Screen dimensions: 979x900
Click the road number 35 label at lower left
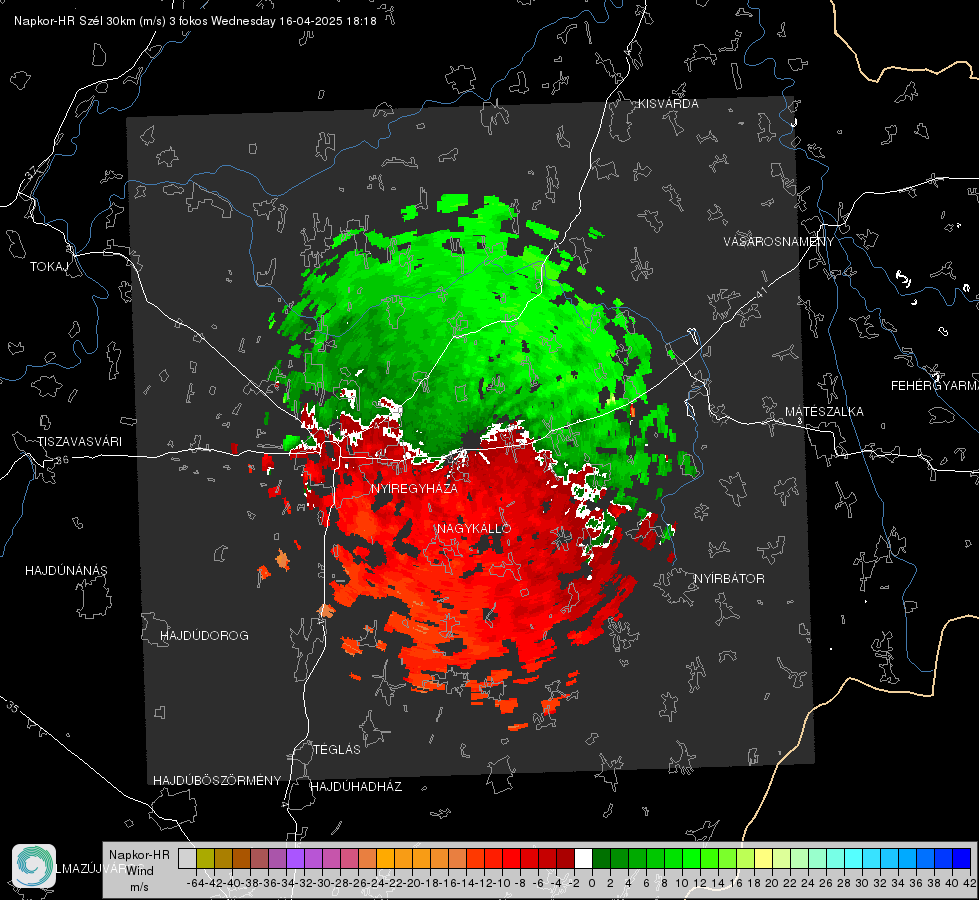pyautogui.click(x=14, y=708)
